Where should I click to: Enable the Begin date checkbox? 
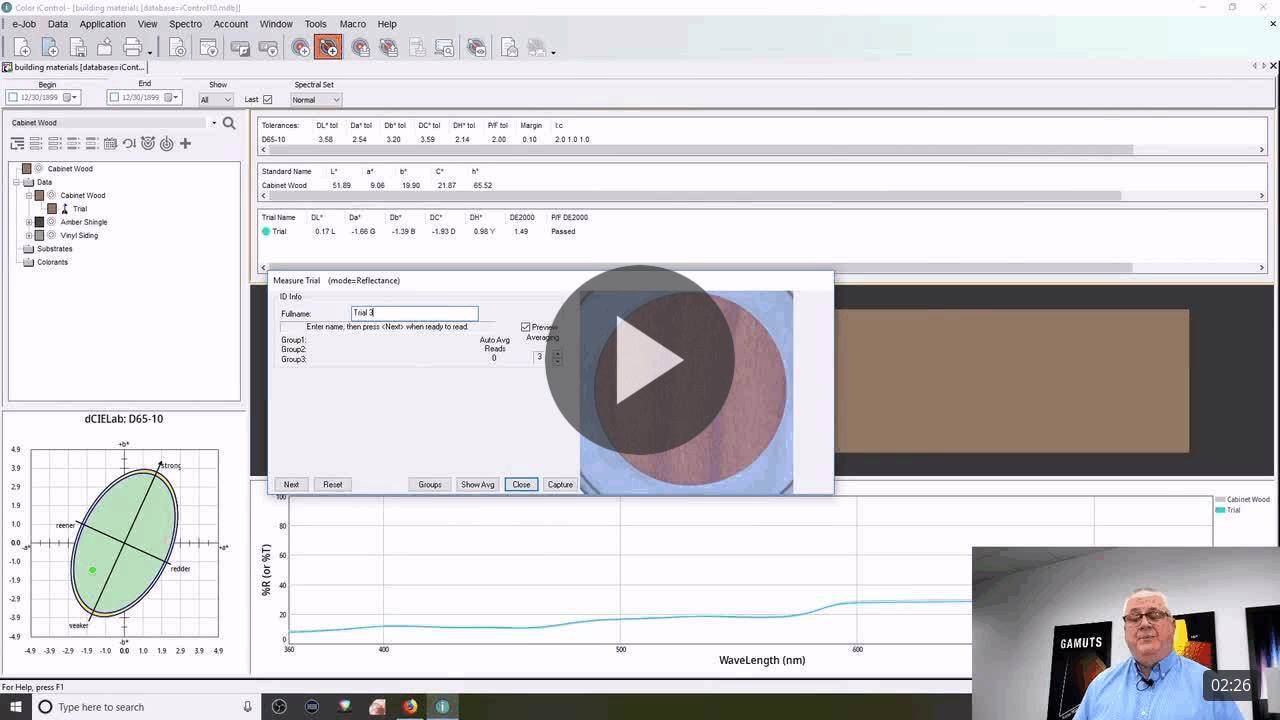13,97
